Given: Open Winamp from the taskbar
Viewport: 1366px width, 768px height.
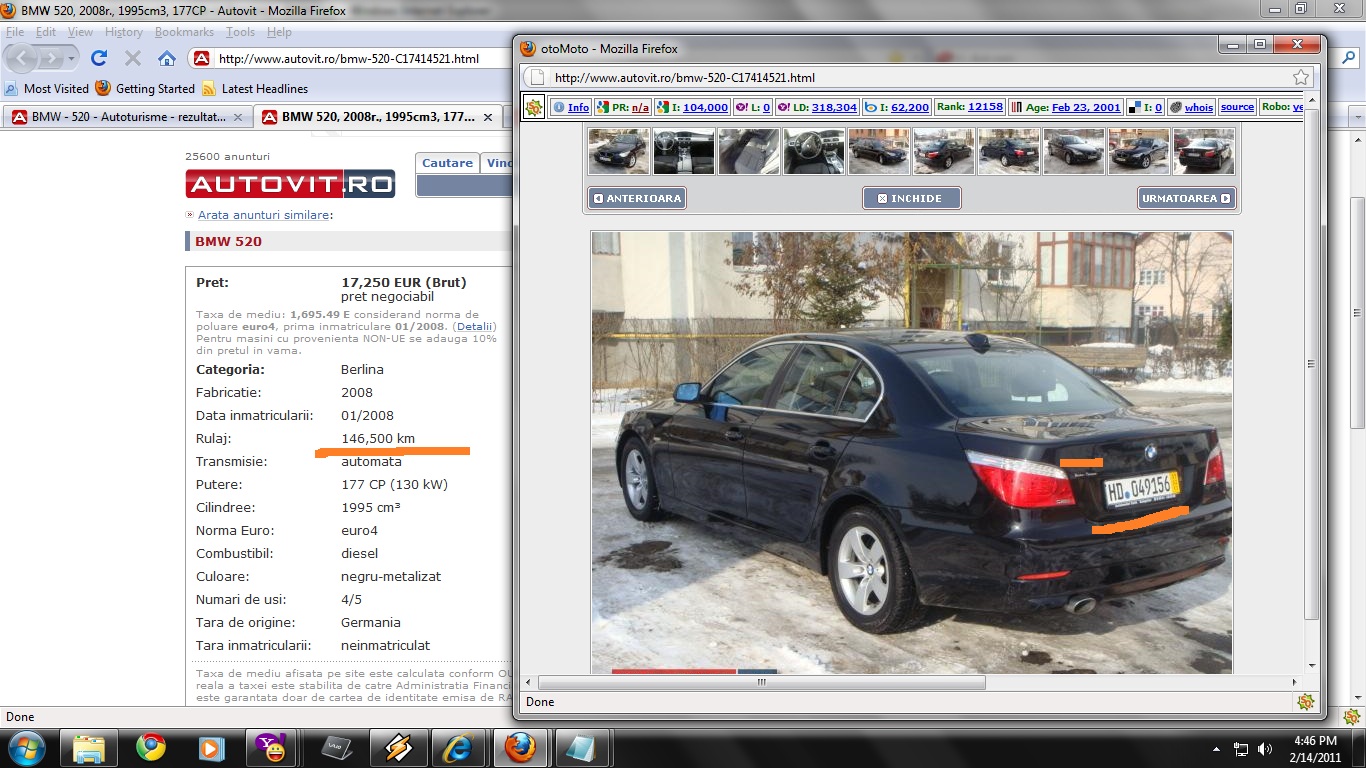Looking at the screenshot, I should (398, 747).
